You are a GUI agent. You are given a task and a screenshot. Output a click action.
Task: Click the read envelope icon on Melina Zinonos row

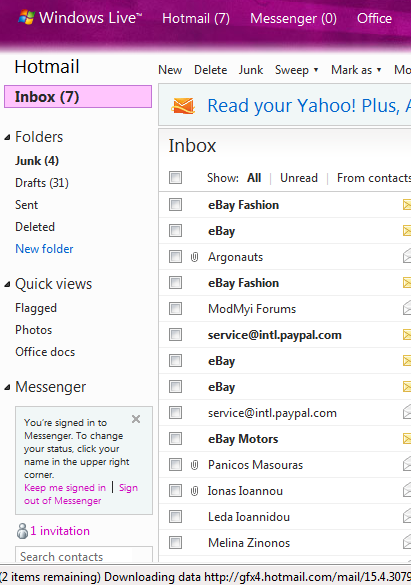407,543
